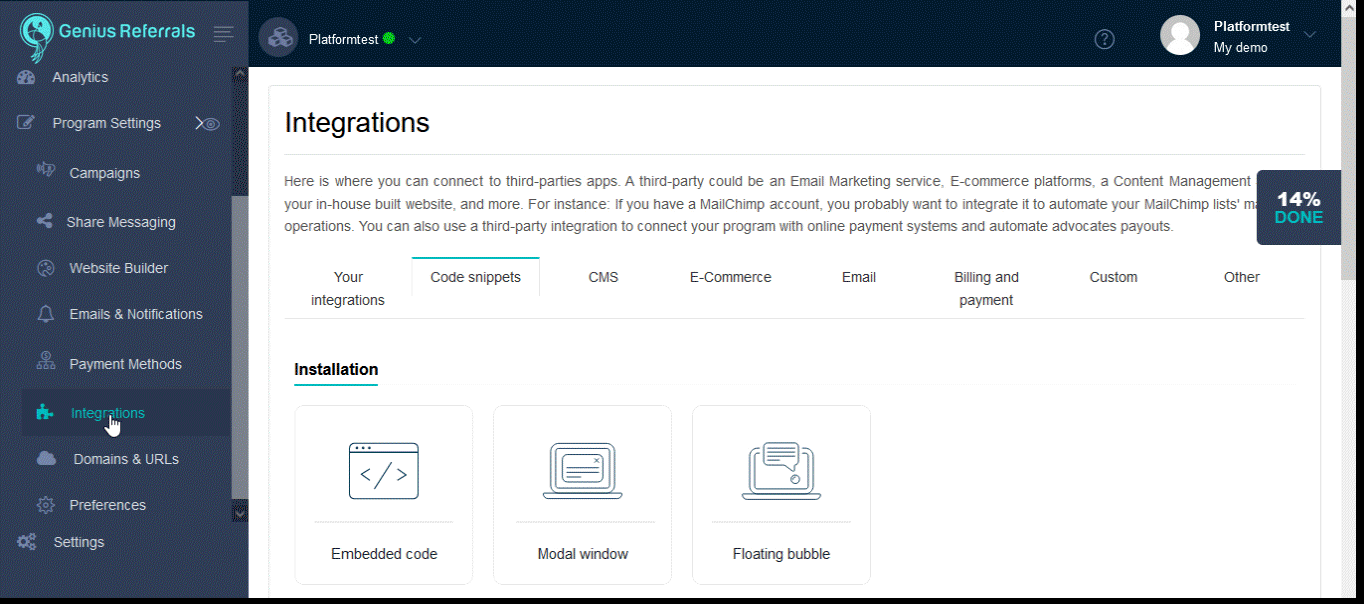Click the 14% DONE progress indicator

coord(1298,207)
